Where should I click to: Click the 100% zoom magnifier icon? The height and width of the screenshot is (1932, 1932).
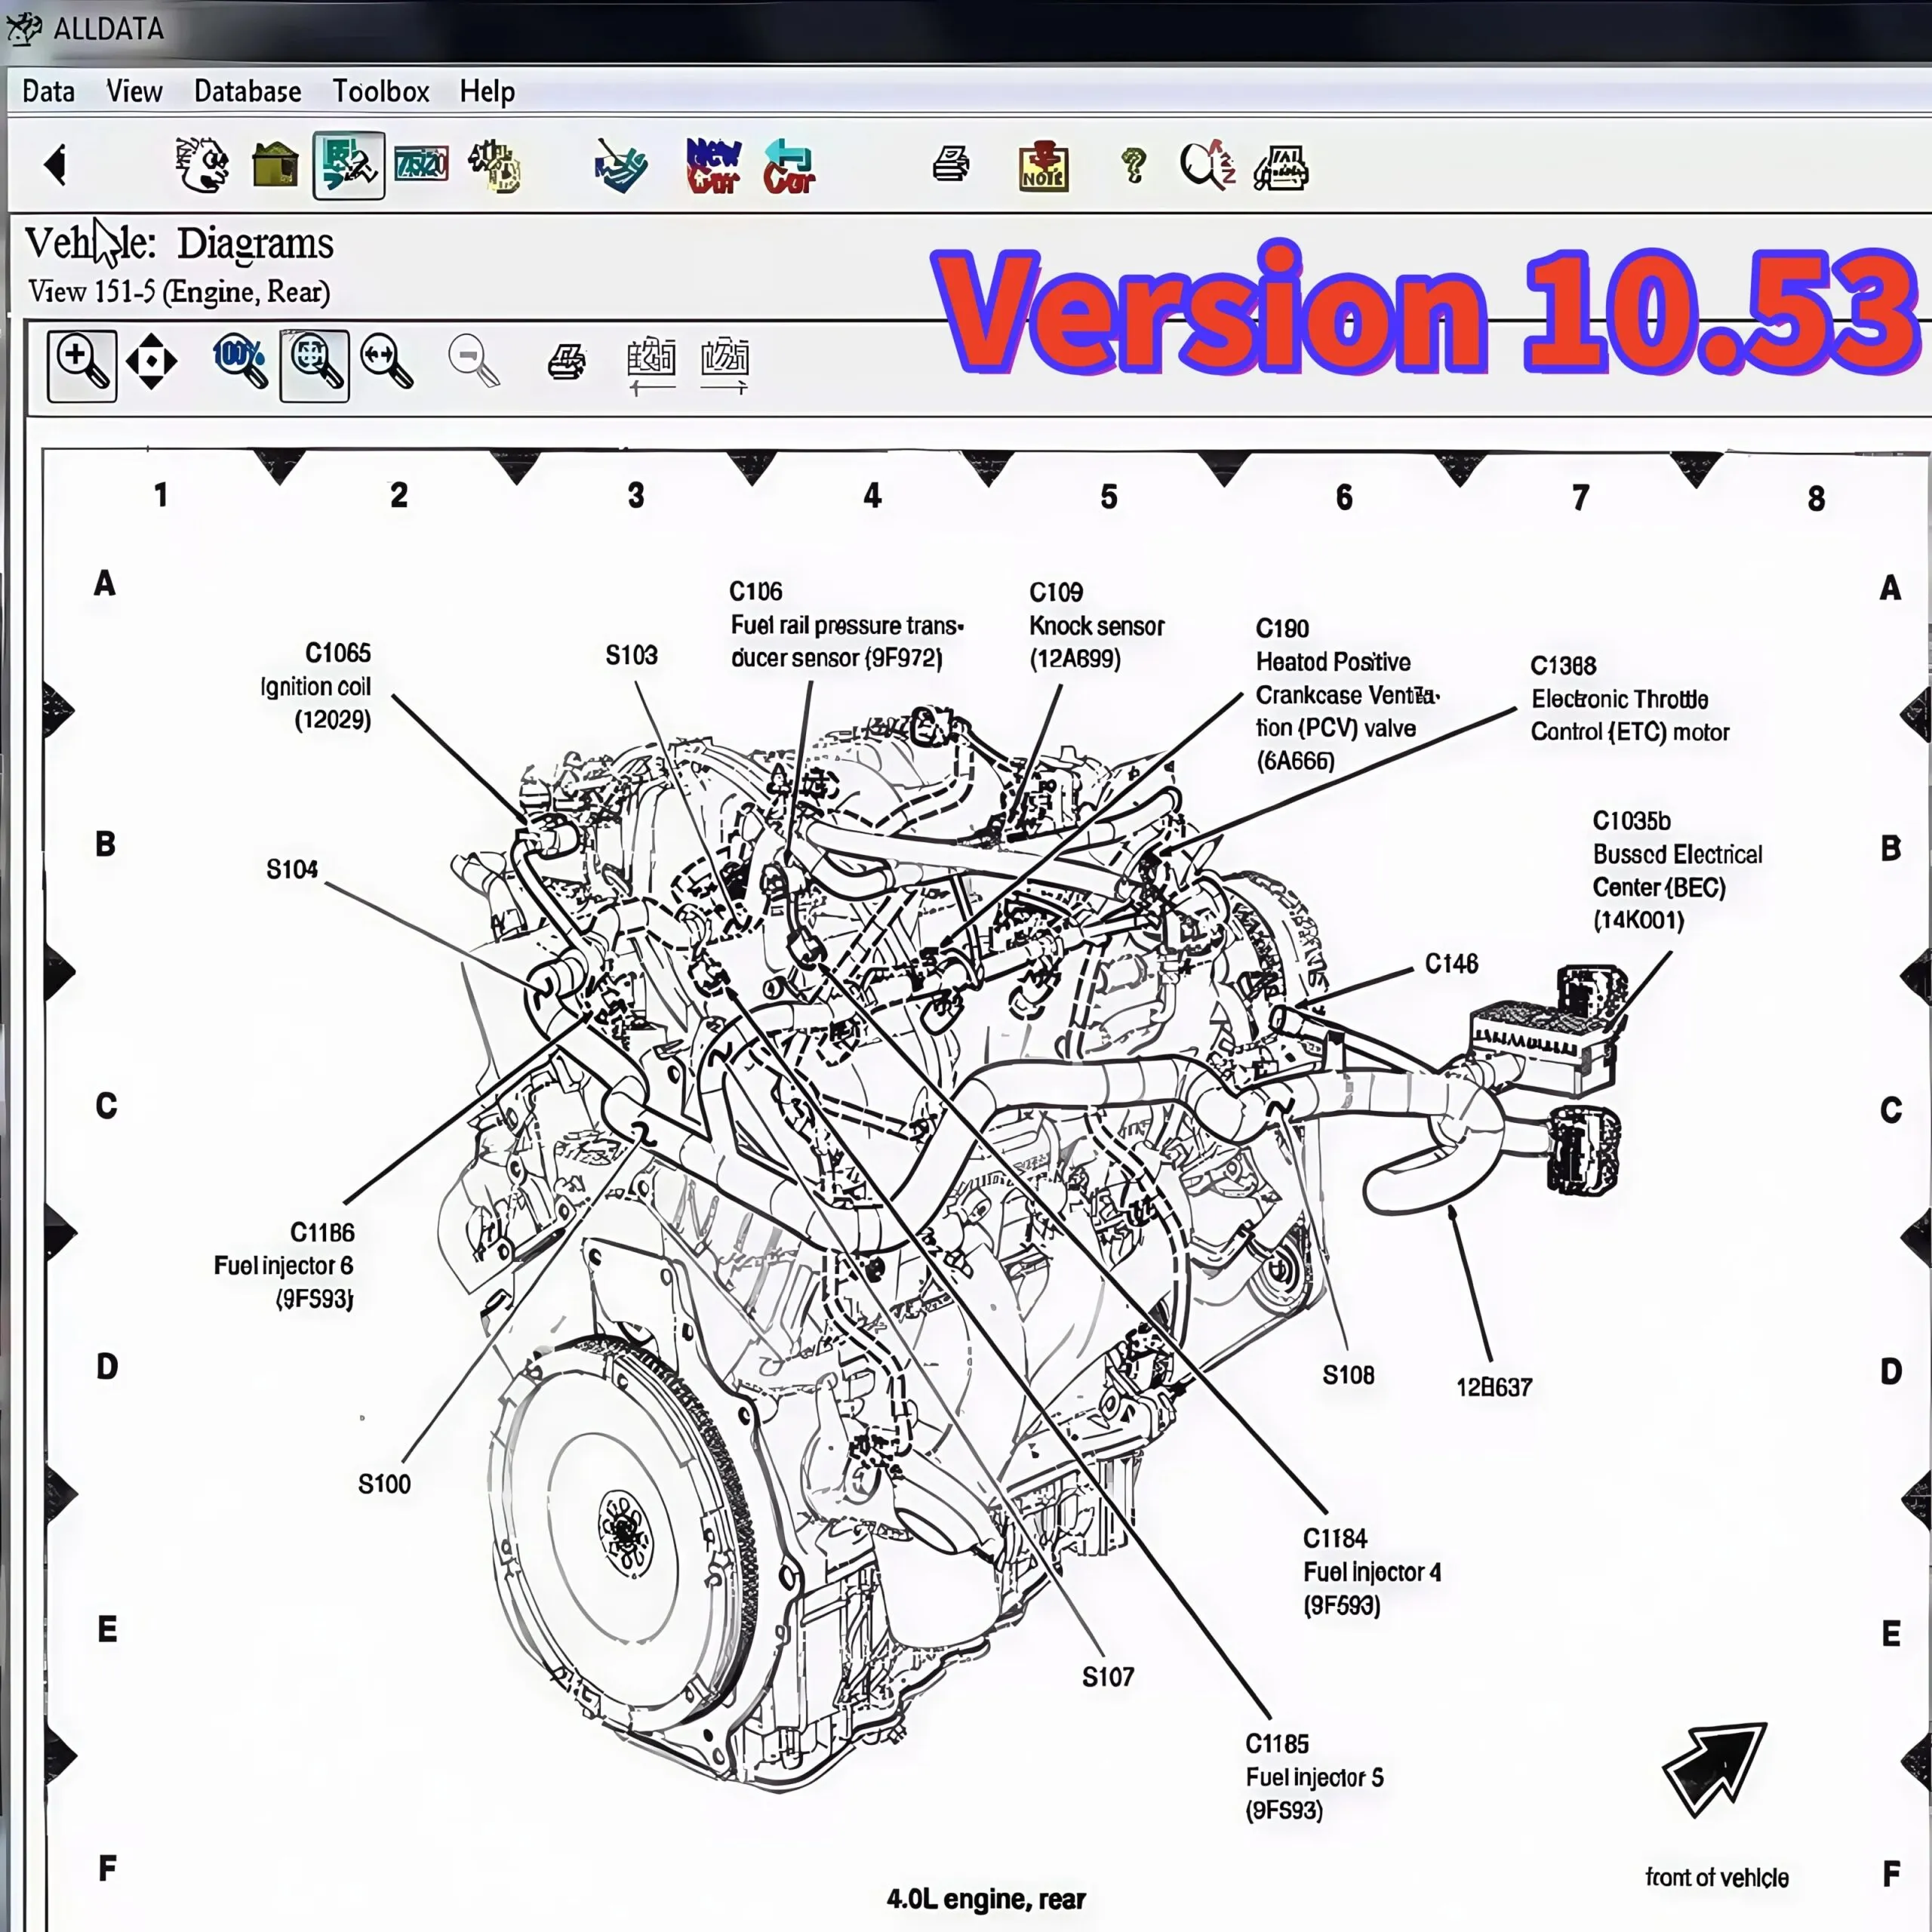(x=240, y=361)
